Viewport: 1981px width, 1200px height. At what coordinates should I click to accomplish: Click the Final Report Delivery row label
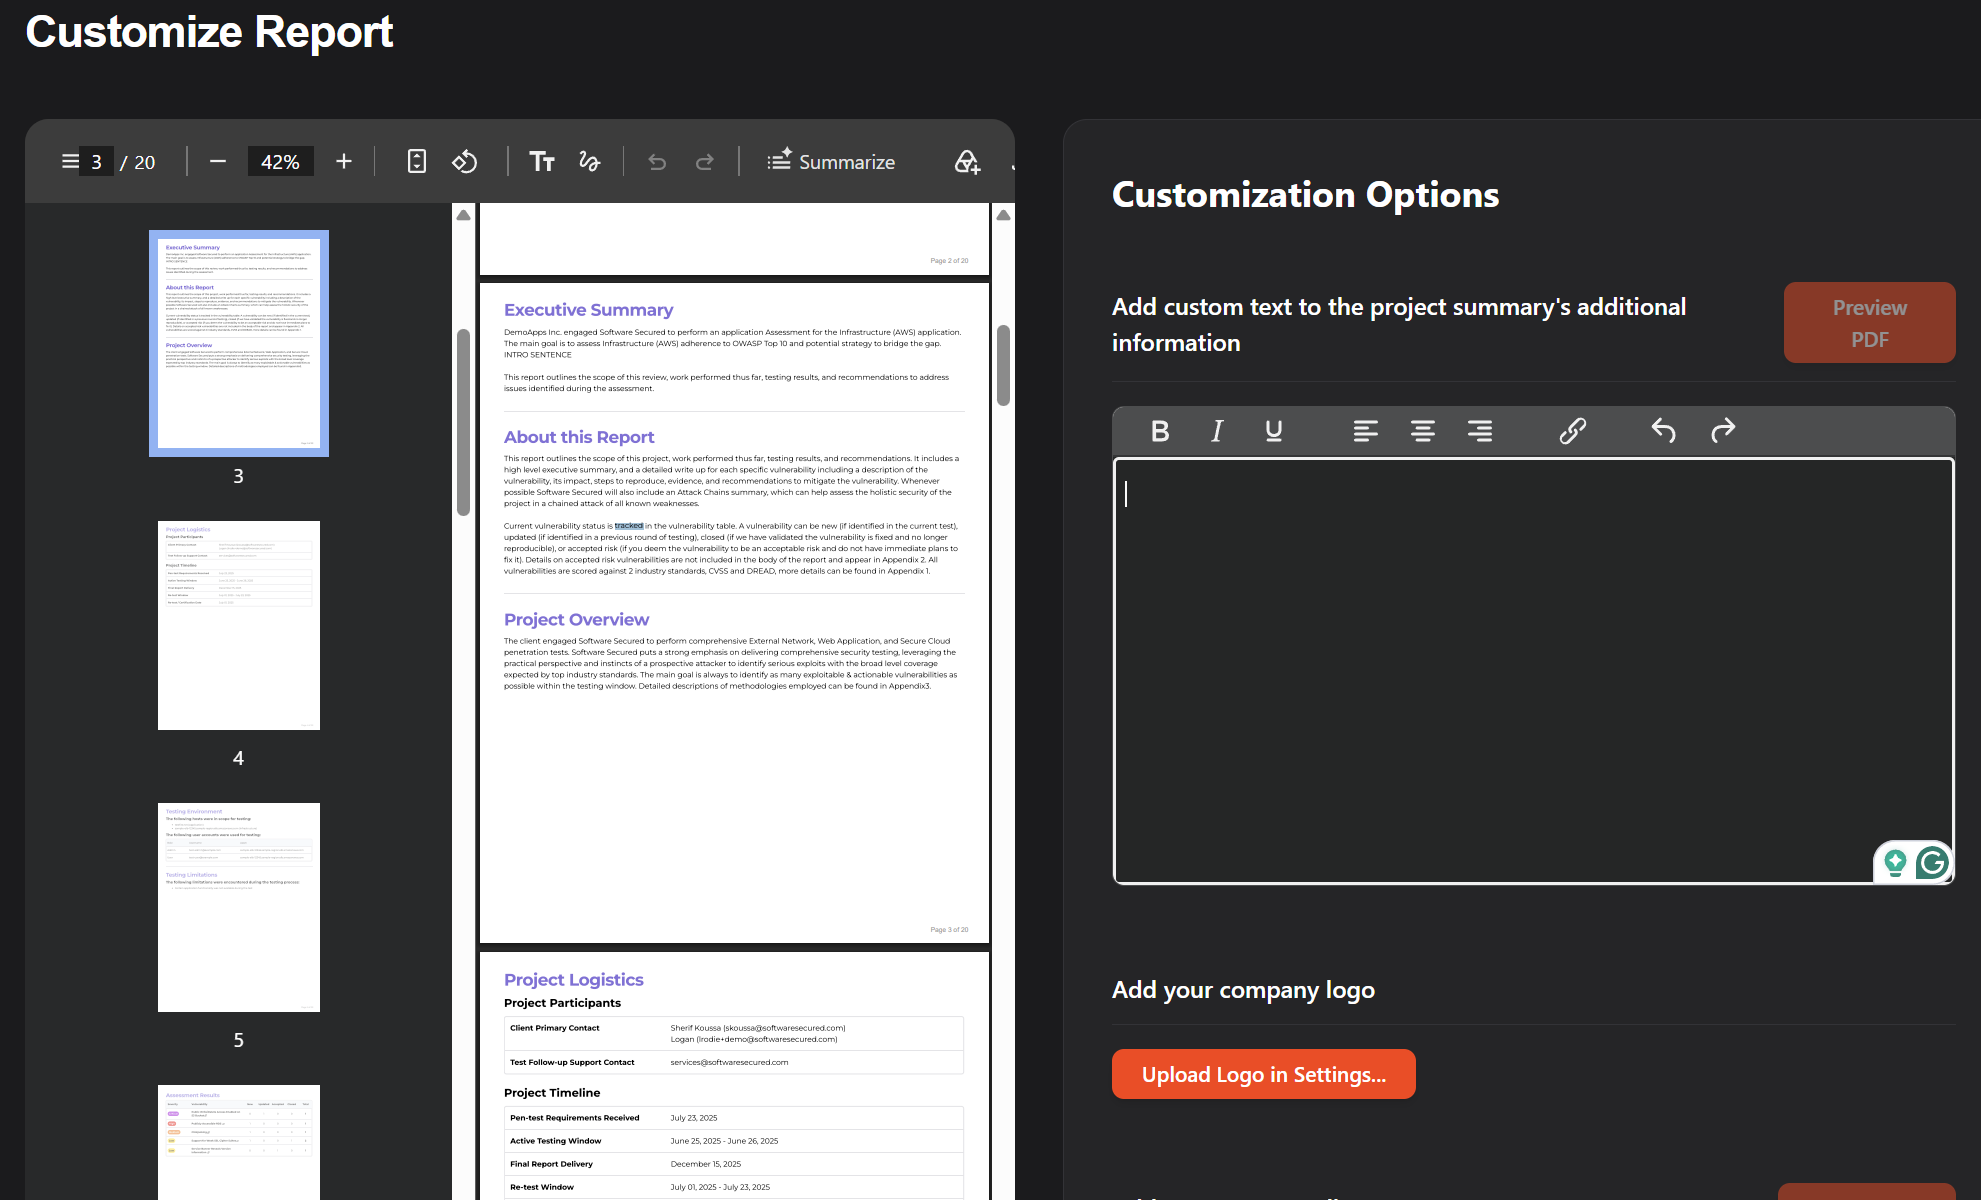point(551,1164)
